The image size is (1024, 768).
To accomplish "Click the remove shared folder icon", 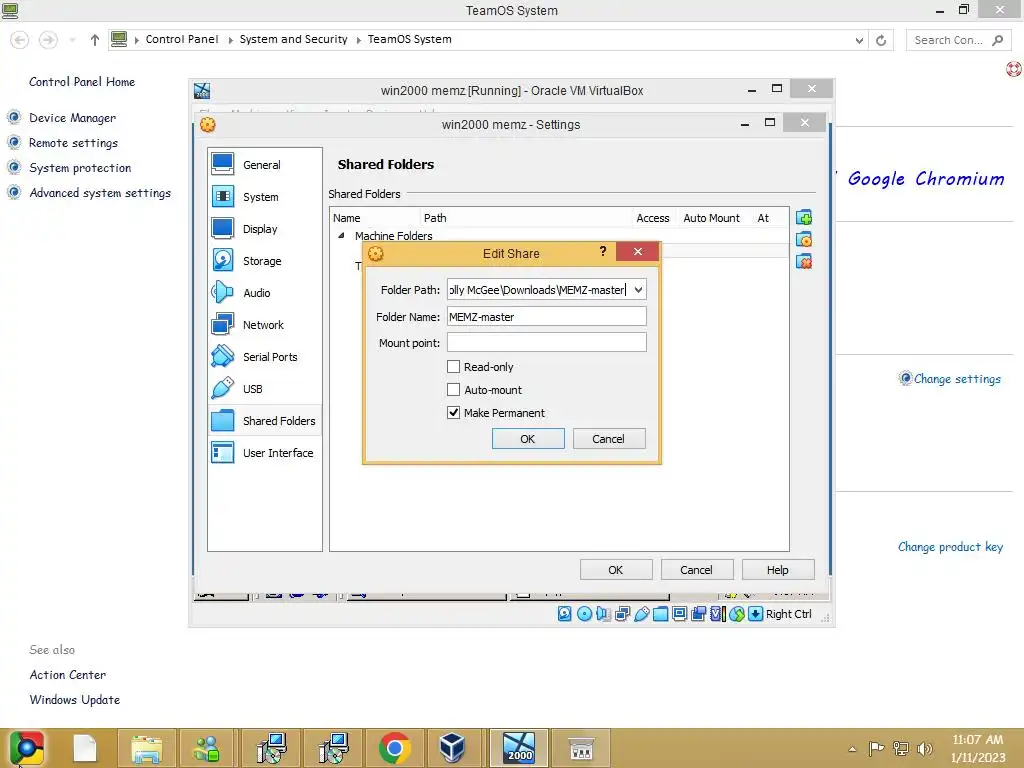I will point(804,262).
